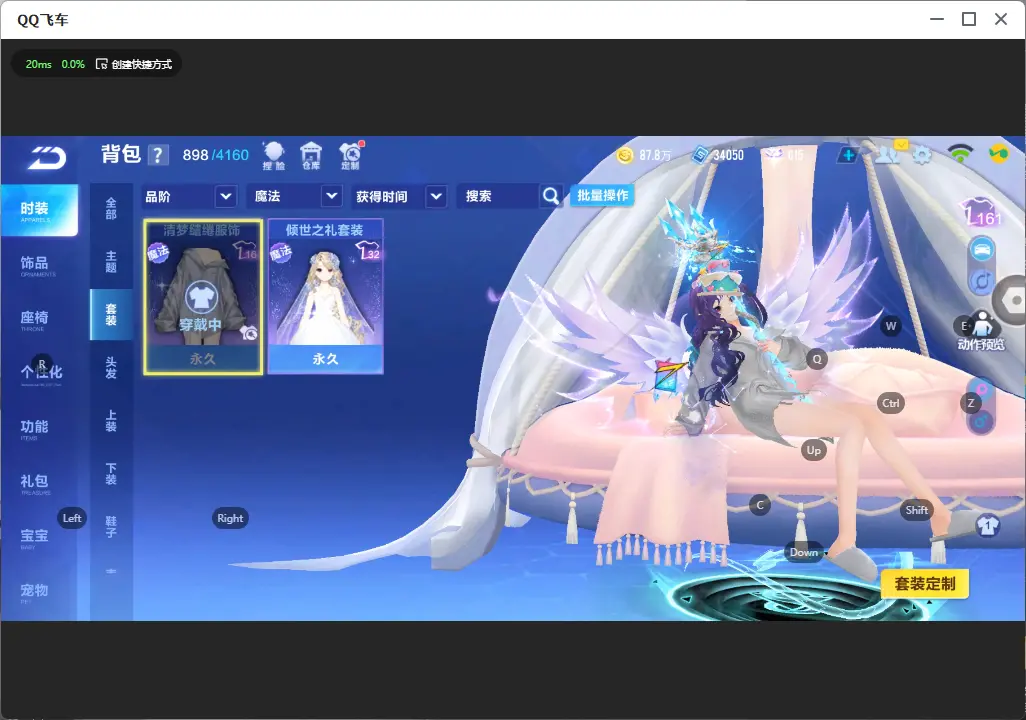Viewport: 1026px width, 720px height.
Task: Click the Left key overlay bubble
Action: pyautogui.click(x=72, y=518)
